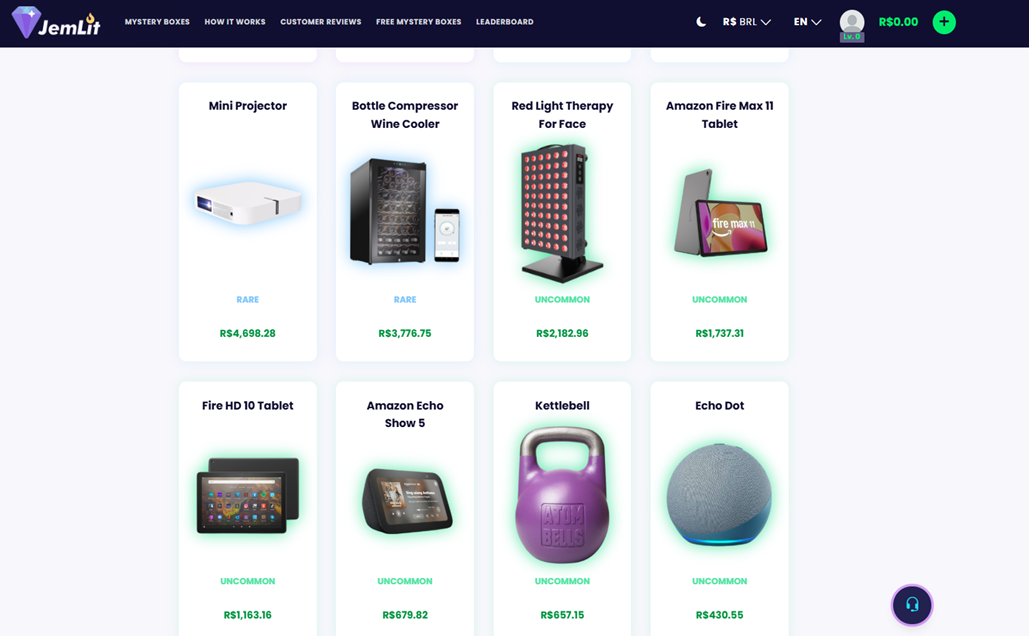Visit Free Mystery Boxes page
The image size is (1029, 636).
419,22
